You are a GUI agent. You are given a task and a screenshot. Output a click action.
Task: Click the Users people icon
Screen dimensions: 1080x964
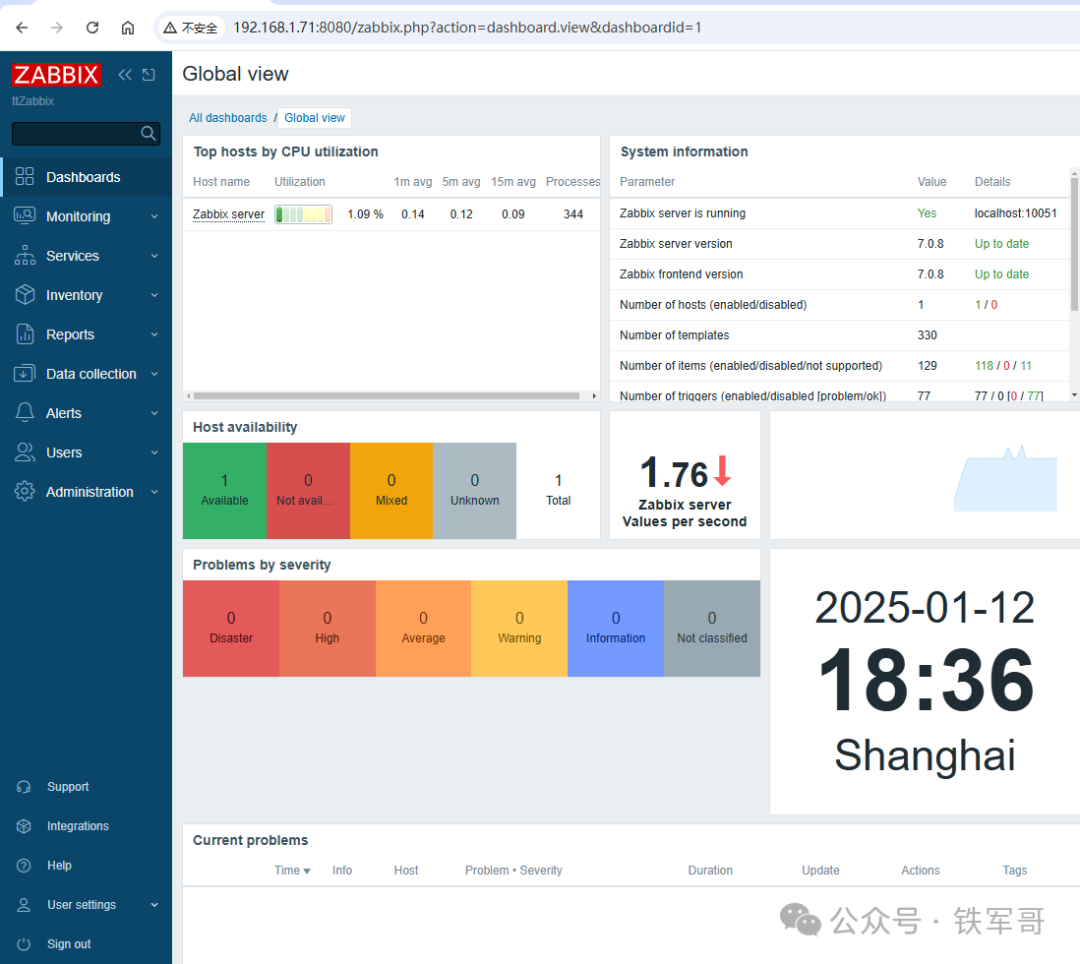click(x=24, y=452)
